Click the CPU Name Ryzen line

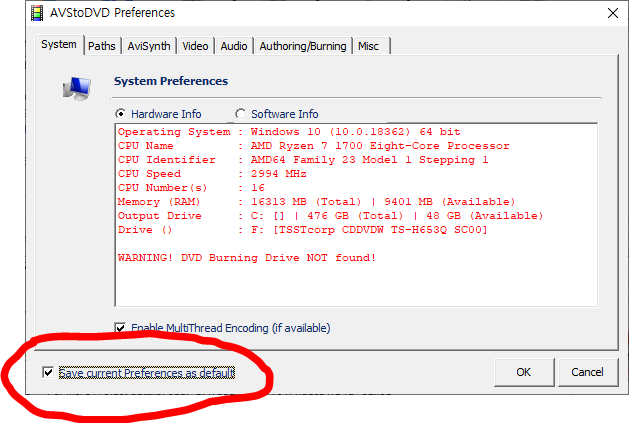point(313,146)
